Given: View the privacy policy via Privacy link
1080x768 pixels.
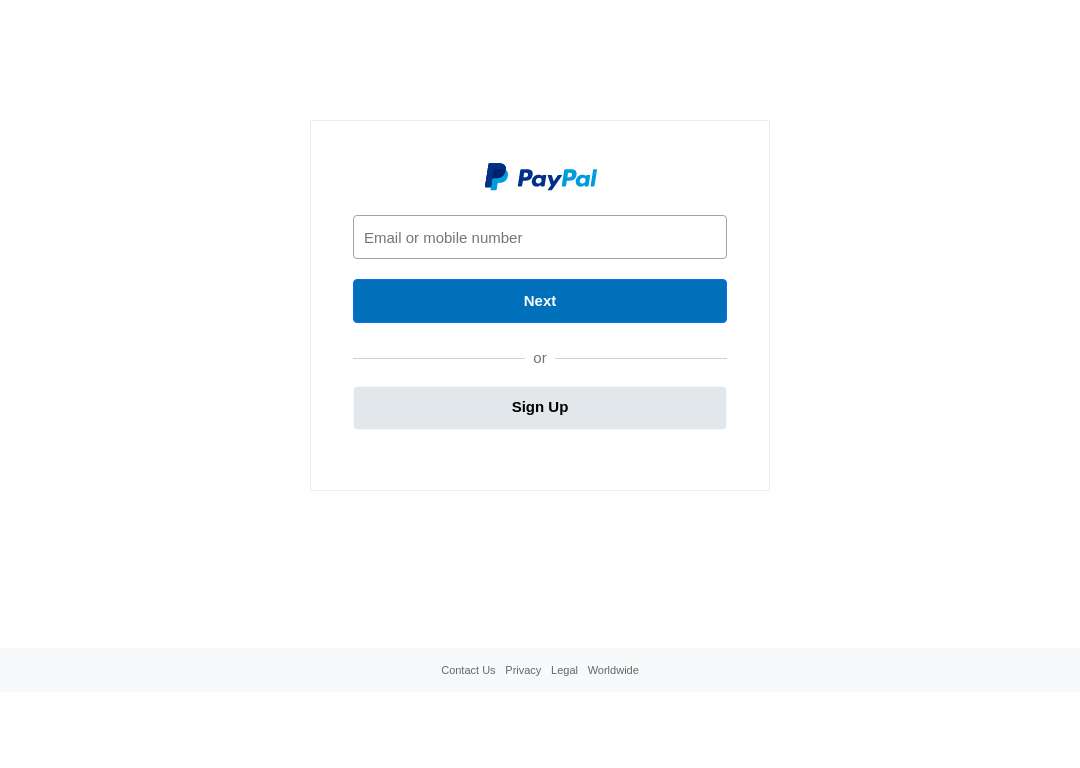Looking at the screenshot, I should (x=523, y=670).
